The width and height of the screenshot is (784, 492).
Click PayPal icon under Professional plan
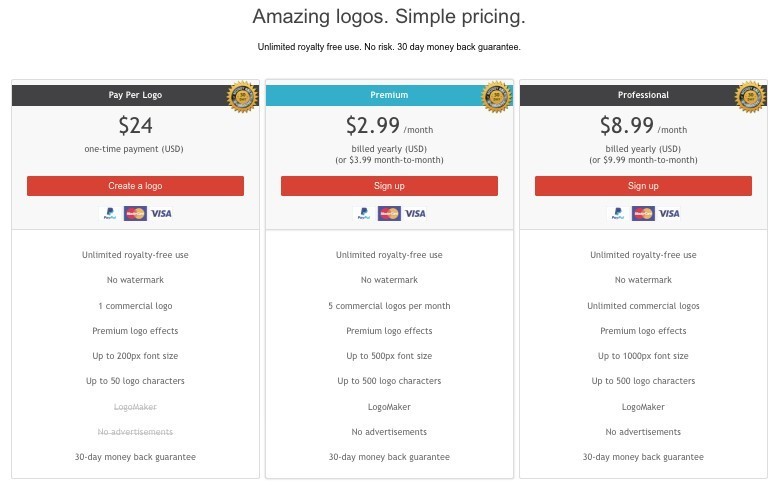click(618, 214)
